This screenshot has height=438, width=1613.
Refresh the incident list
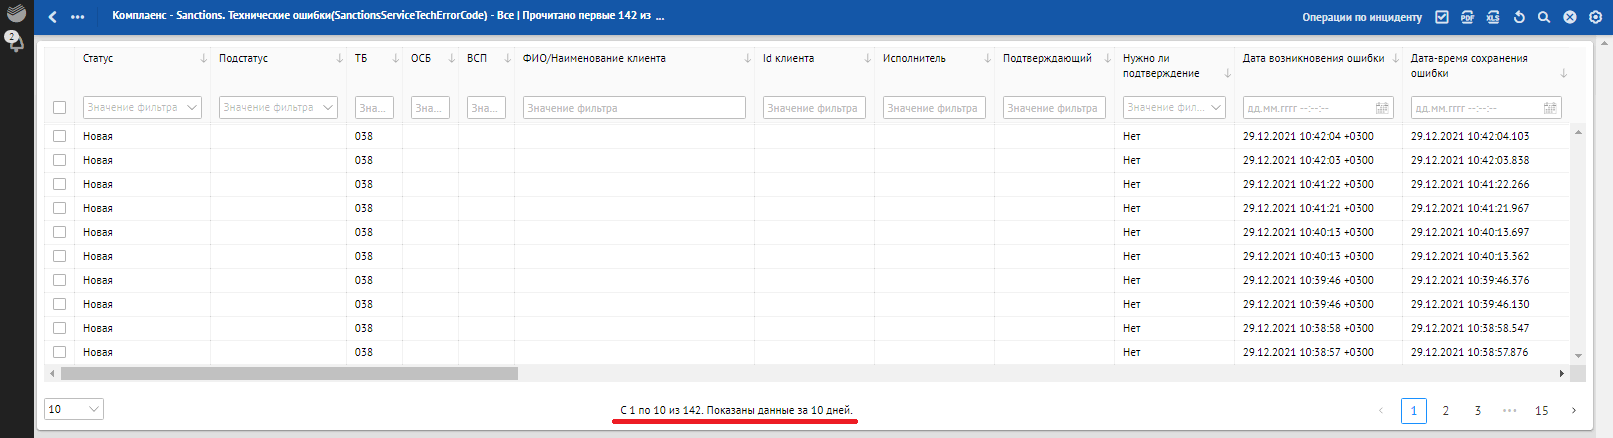click(x=1519, y=17)
